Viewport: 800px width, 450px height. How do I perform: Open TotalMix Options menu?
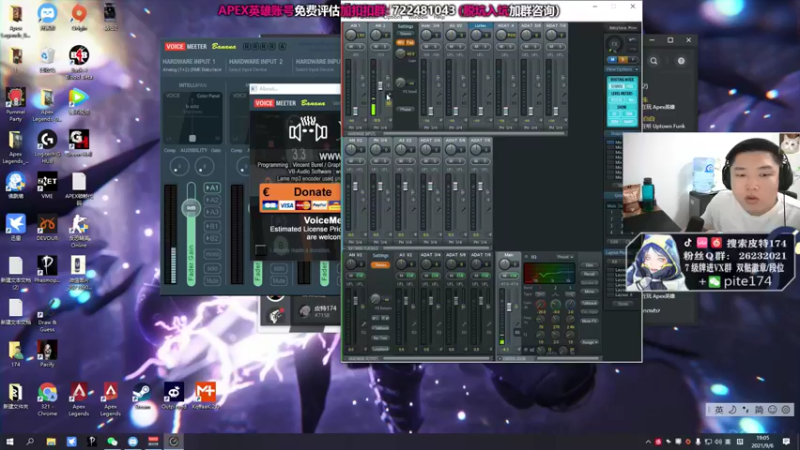393,17
